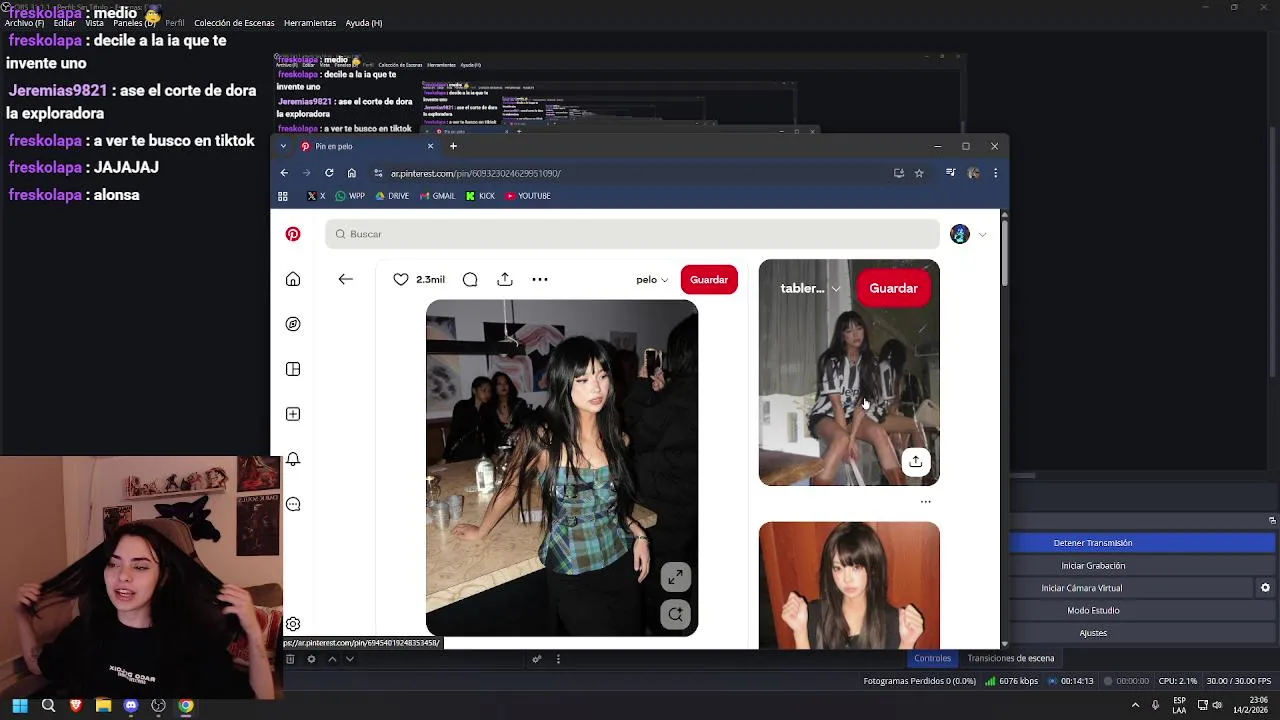Go back with the pin's left arrow
This screenshot has height=720, width=1280.
pyautogui.click(x=345, y=279)
